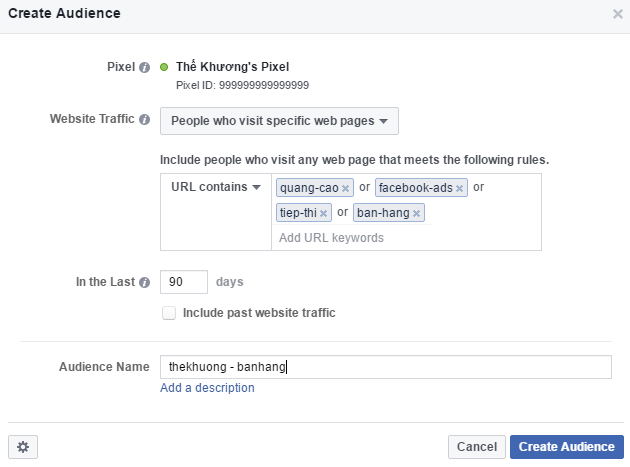Click the info icon next to Pixel
Screen dimensions: 630x467
(144, 67)
